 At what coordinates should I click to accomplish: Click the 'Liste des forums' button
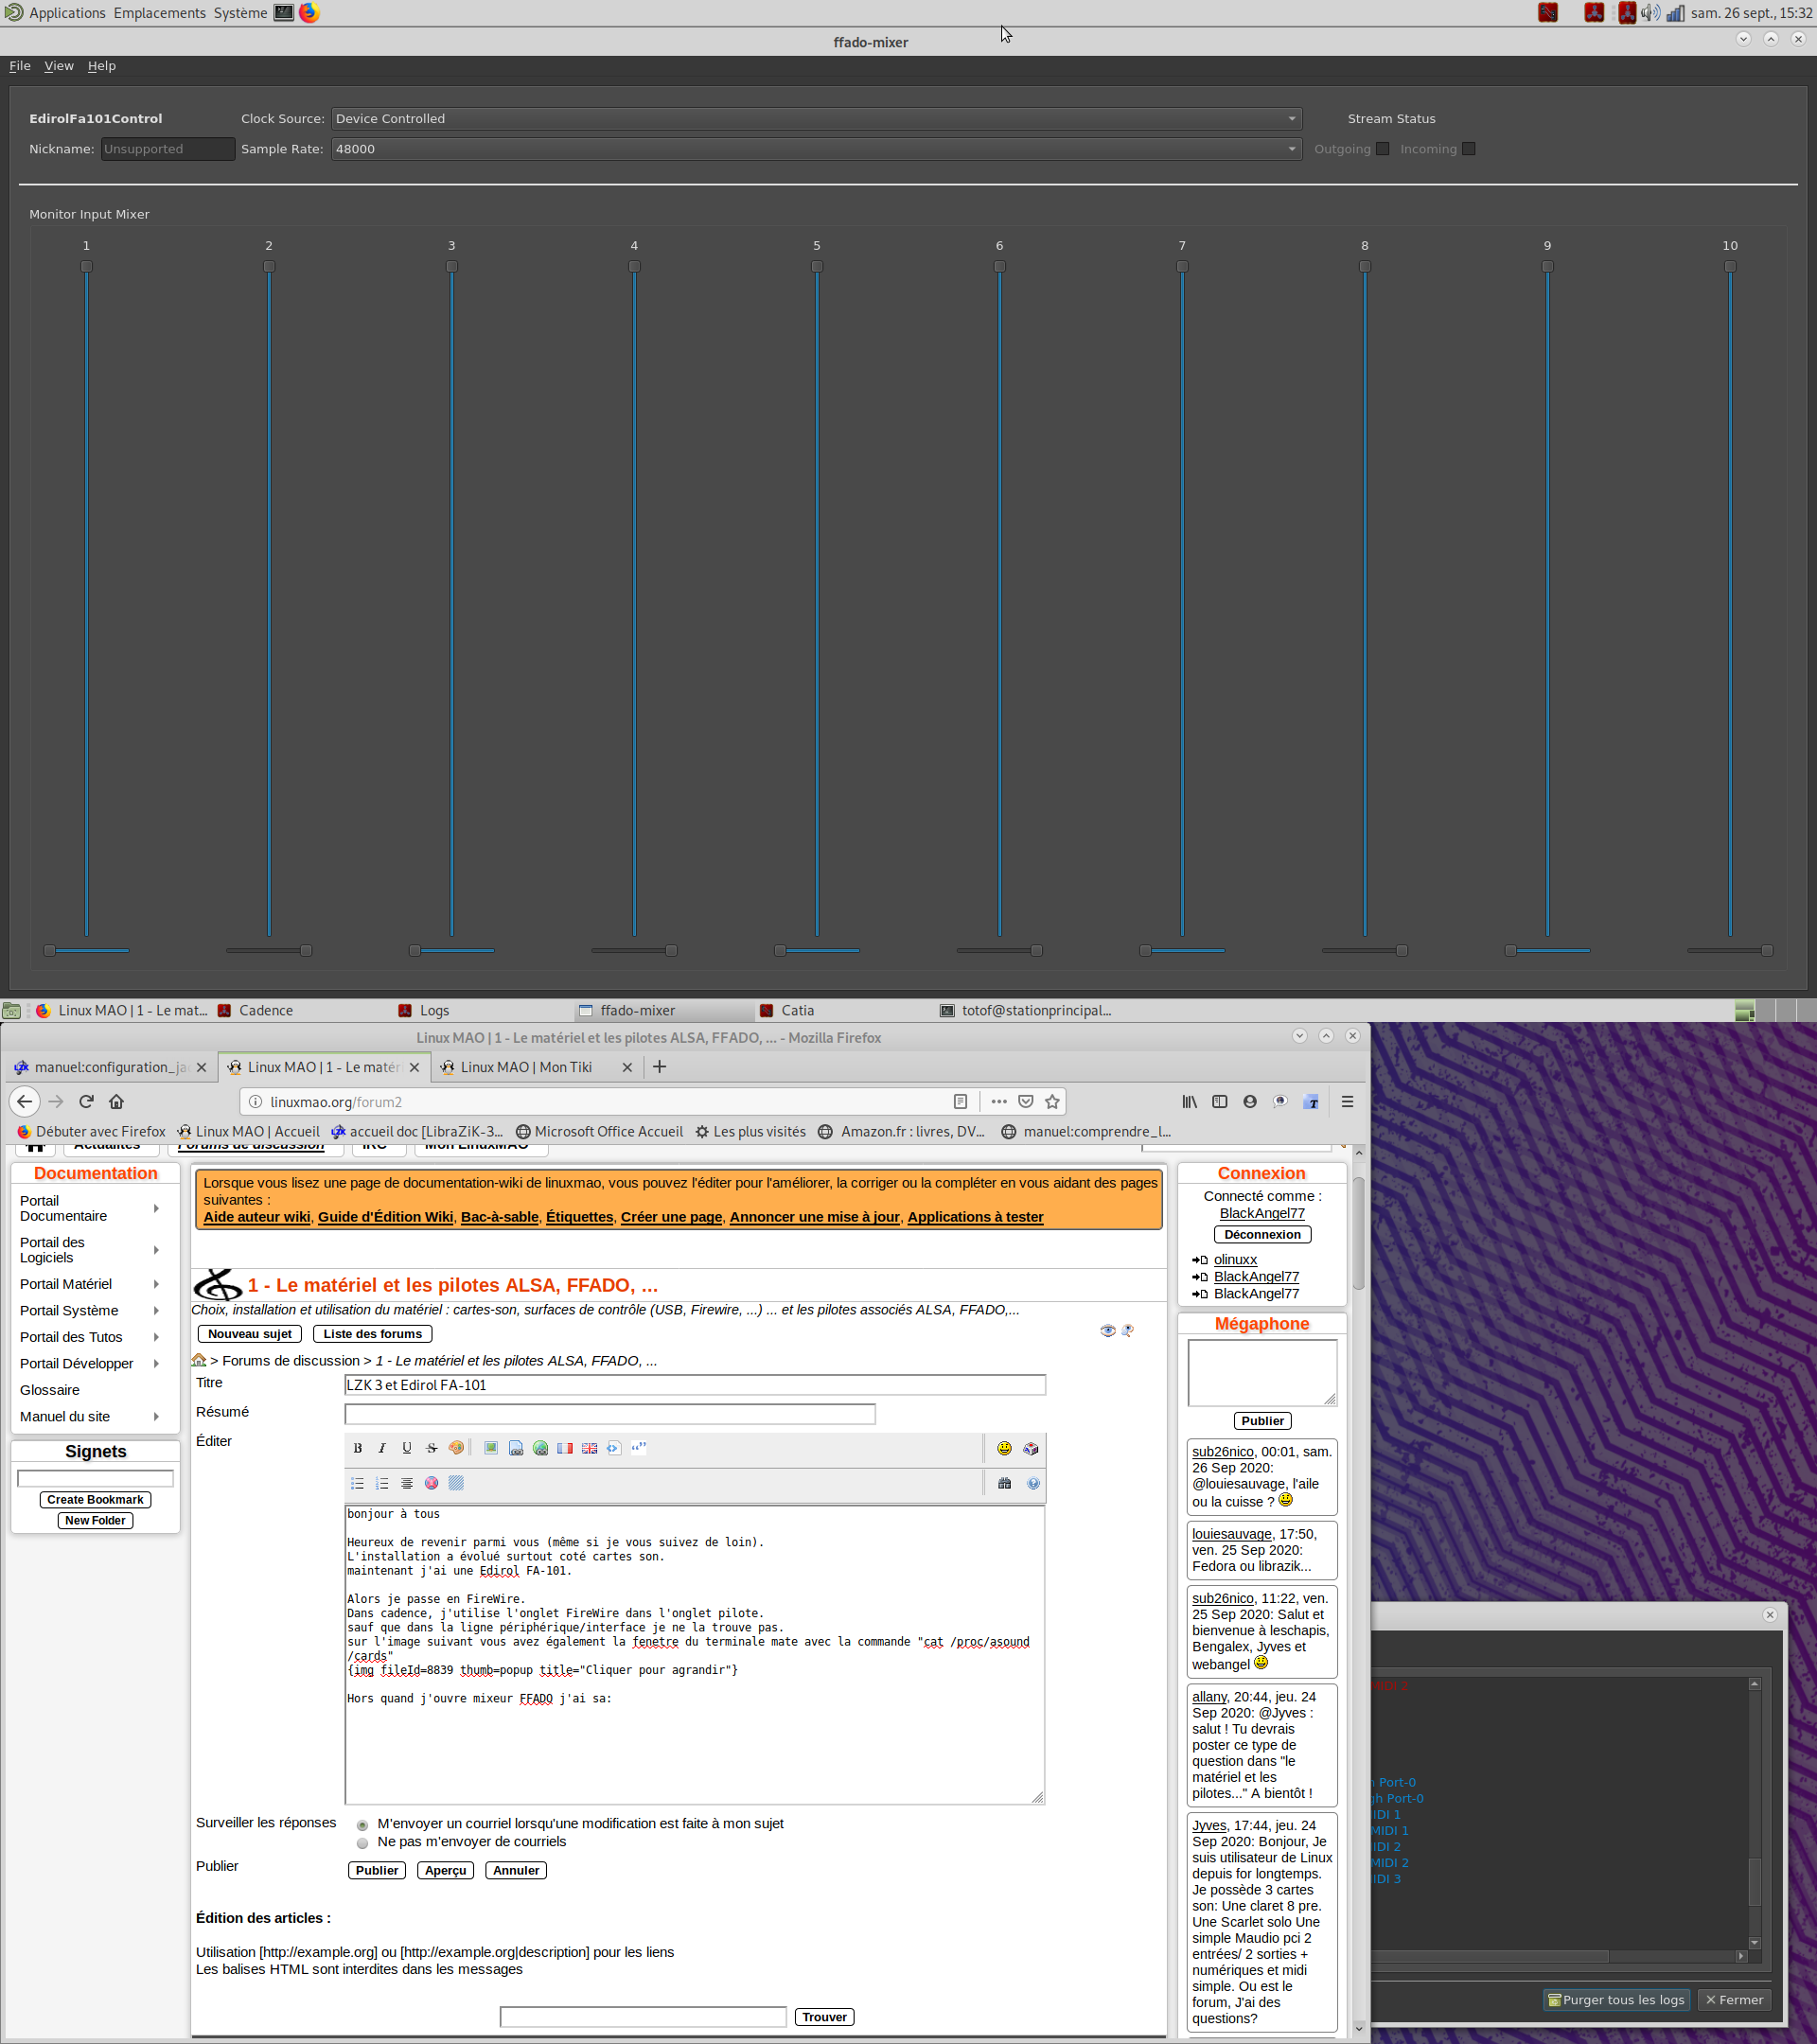[x=372, y=1334]
